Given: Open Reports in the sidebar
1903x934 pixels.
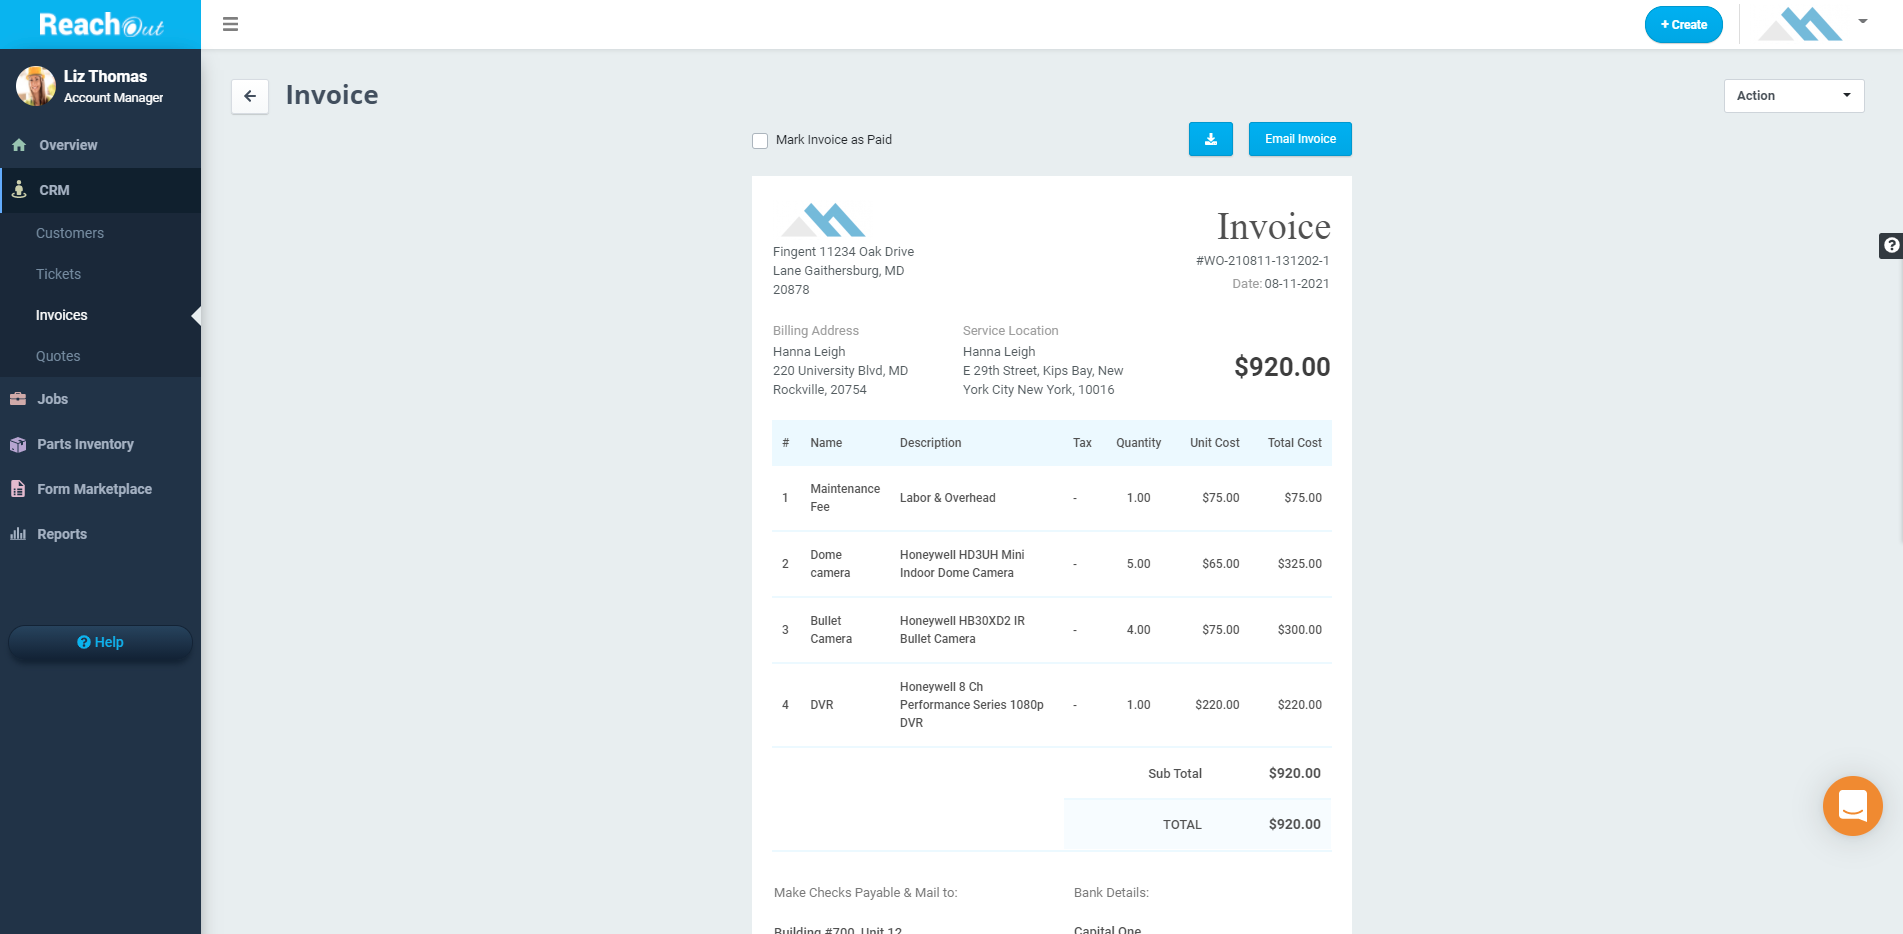Looking at the screenshot, I should [100, 534].
